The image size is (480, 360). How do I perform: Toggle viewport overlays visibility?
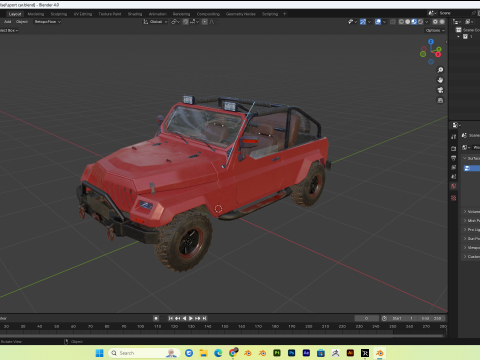coord(378,22)
